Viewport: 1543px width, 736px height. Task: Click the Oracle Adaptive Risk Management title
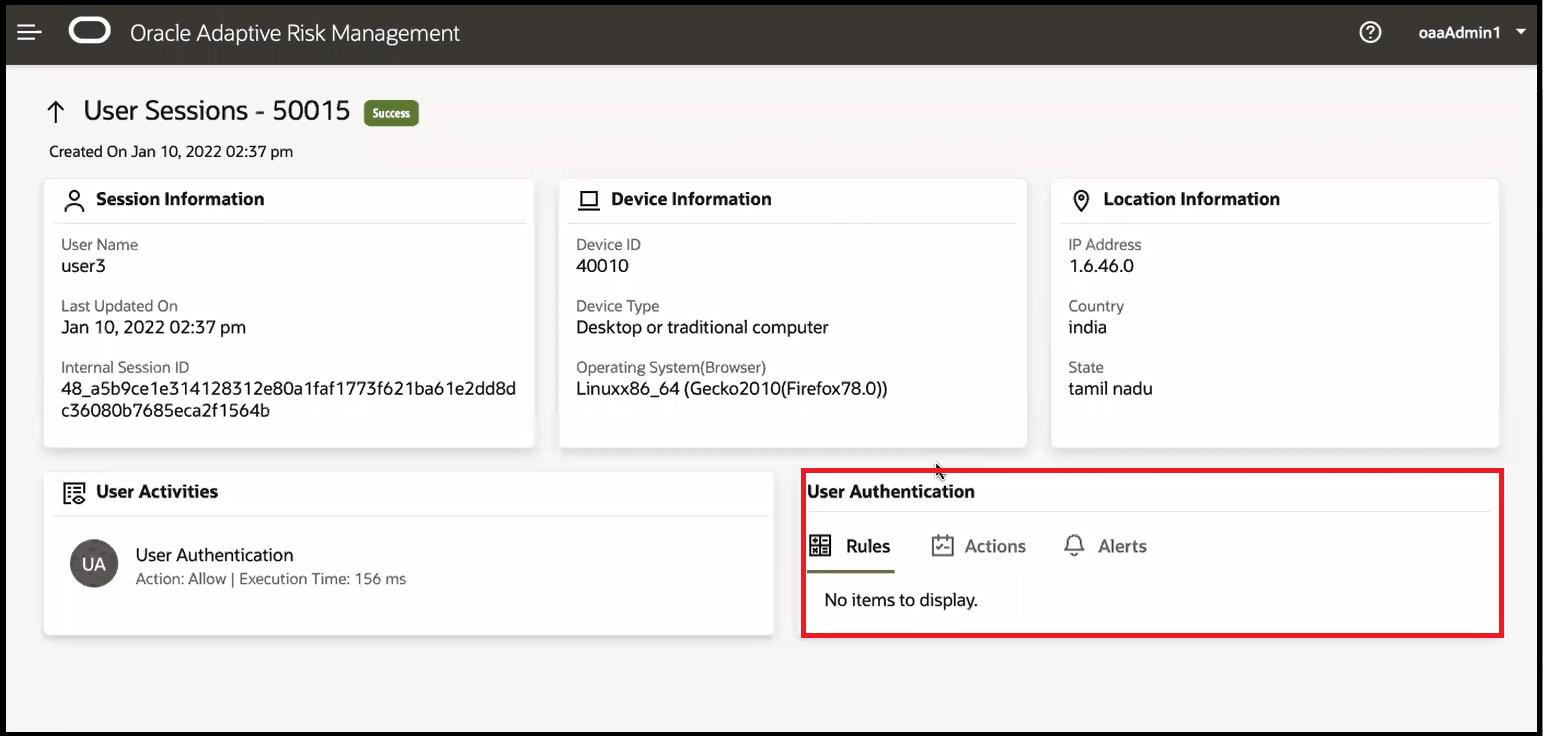295,33
